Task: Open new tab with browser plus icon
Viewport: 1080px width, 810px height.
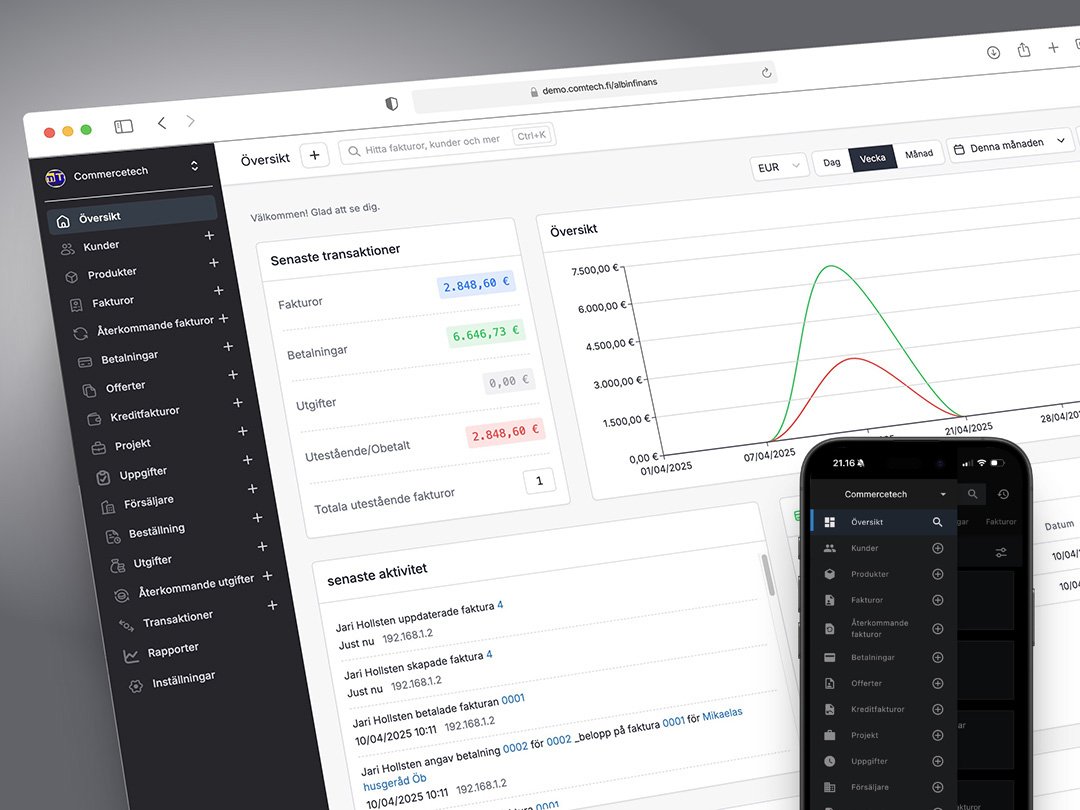Action: coord(1053,48)
